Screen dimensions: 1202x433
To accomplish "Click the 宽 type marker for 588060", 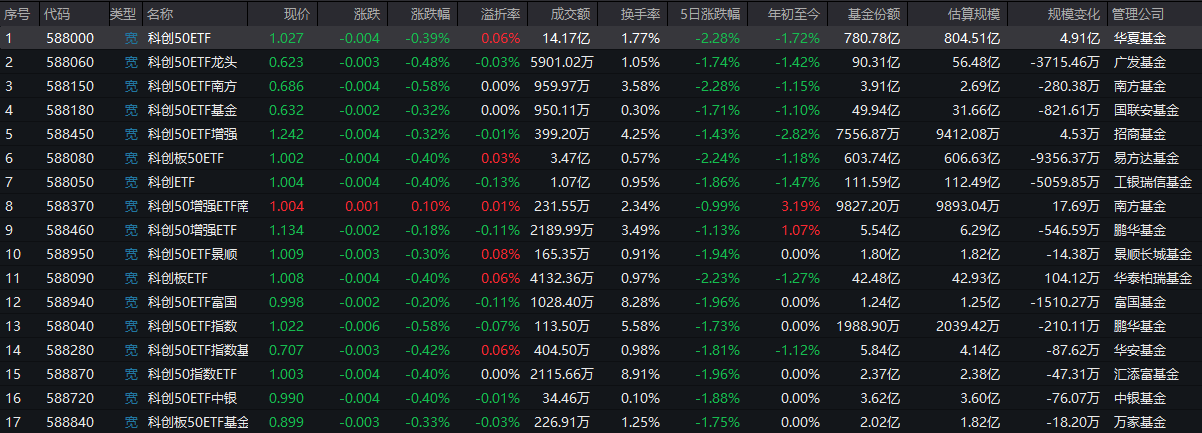I will [131, 62].
